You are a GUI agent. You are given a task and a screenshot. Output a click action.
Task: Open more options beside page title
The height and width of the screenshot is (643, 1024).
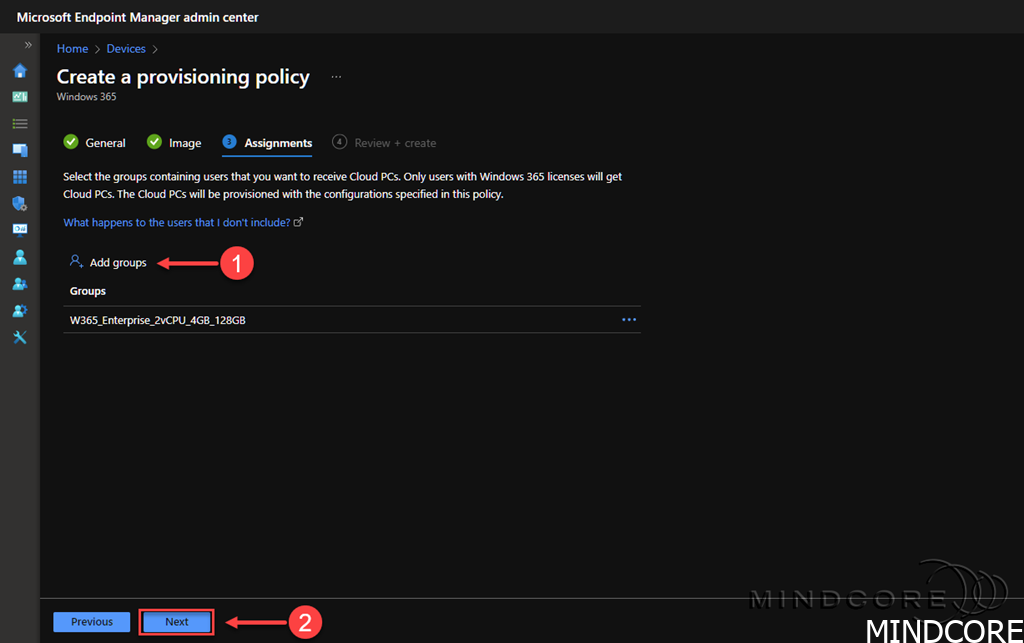(336, 77)
